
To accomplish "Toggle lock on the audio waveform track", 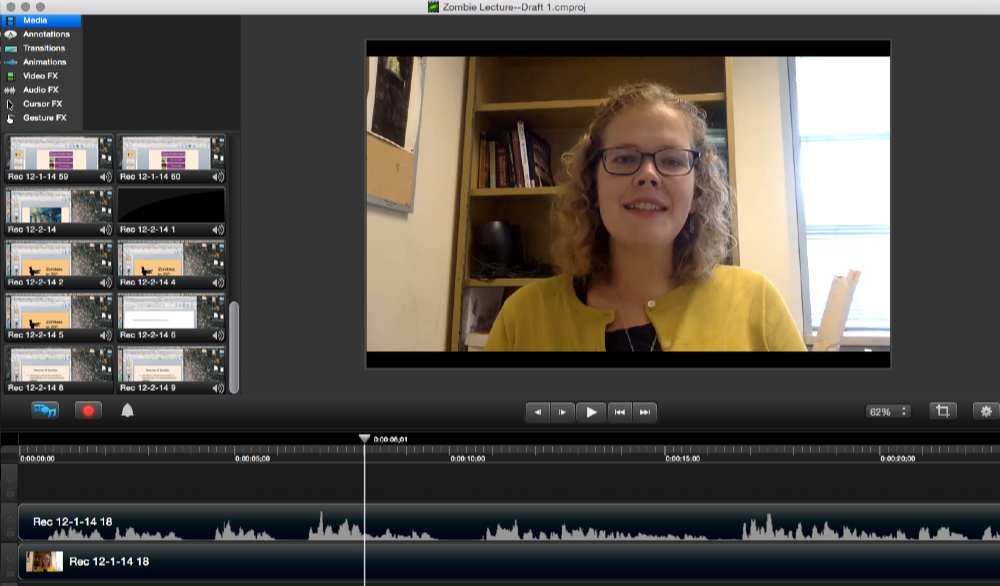I will (10, 532).
